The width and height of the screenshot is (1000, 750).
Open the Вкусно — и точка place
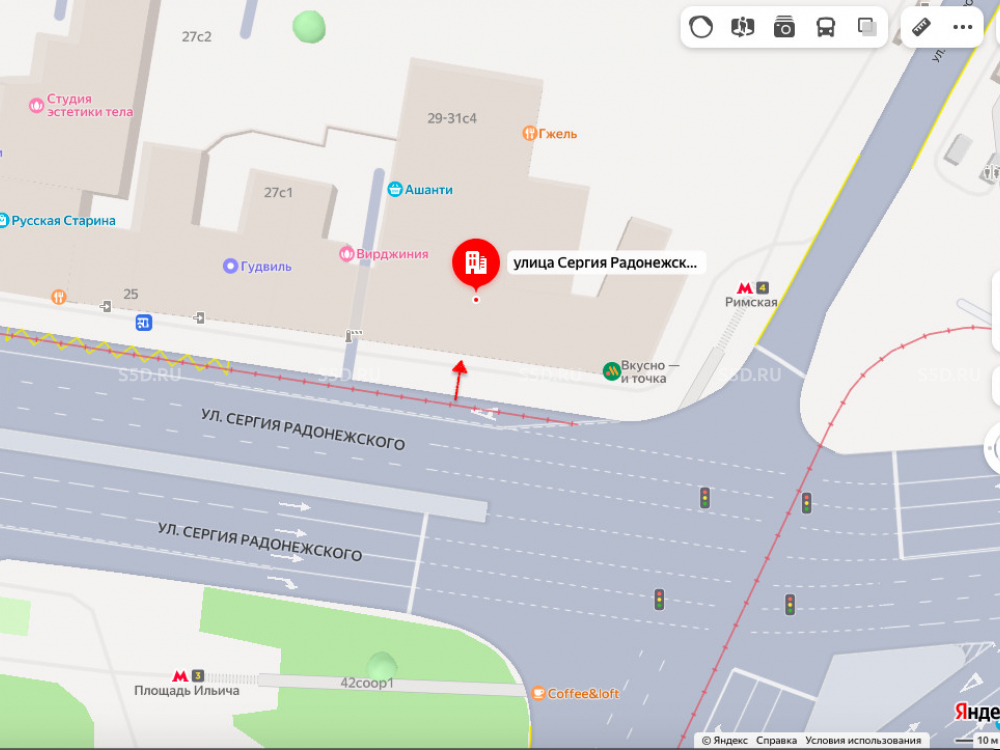coord(640,372)
